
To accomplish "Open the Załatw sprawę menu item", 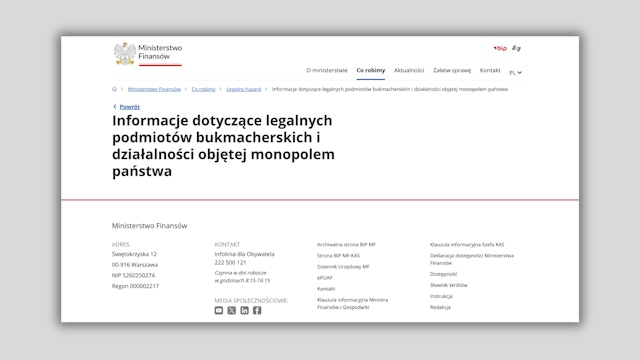I will [x=452, y=70].
